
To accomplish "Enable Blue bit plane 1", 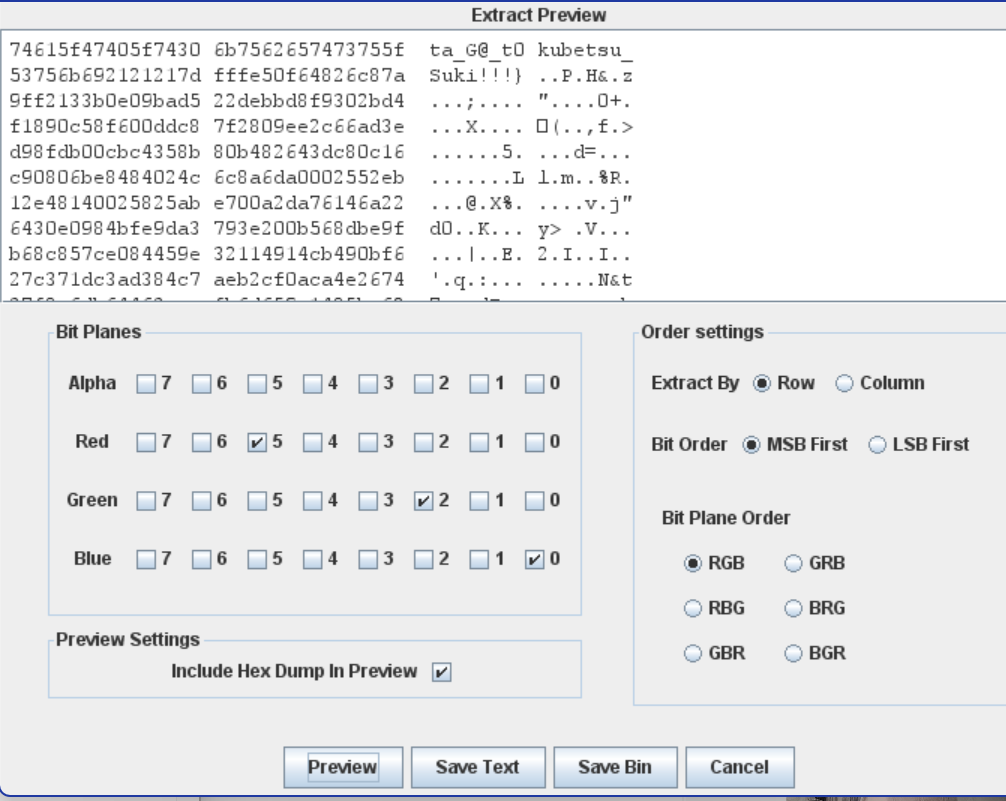I will [479, 559].
